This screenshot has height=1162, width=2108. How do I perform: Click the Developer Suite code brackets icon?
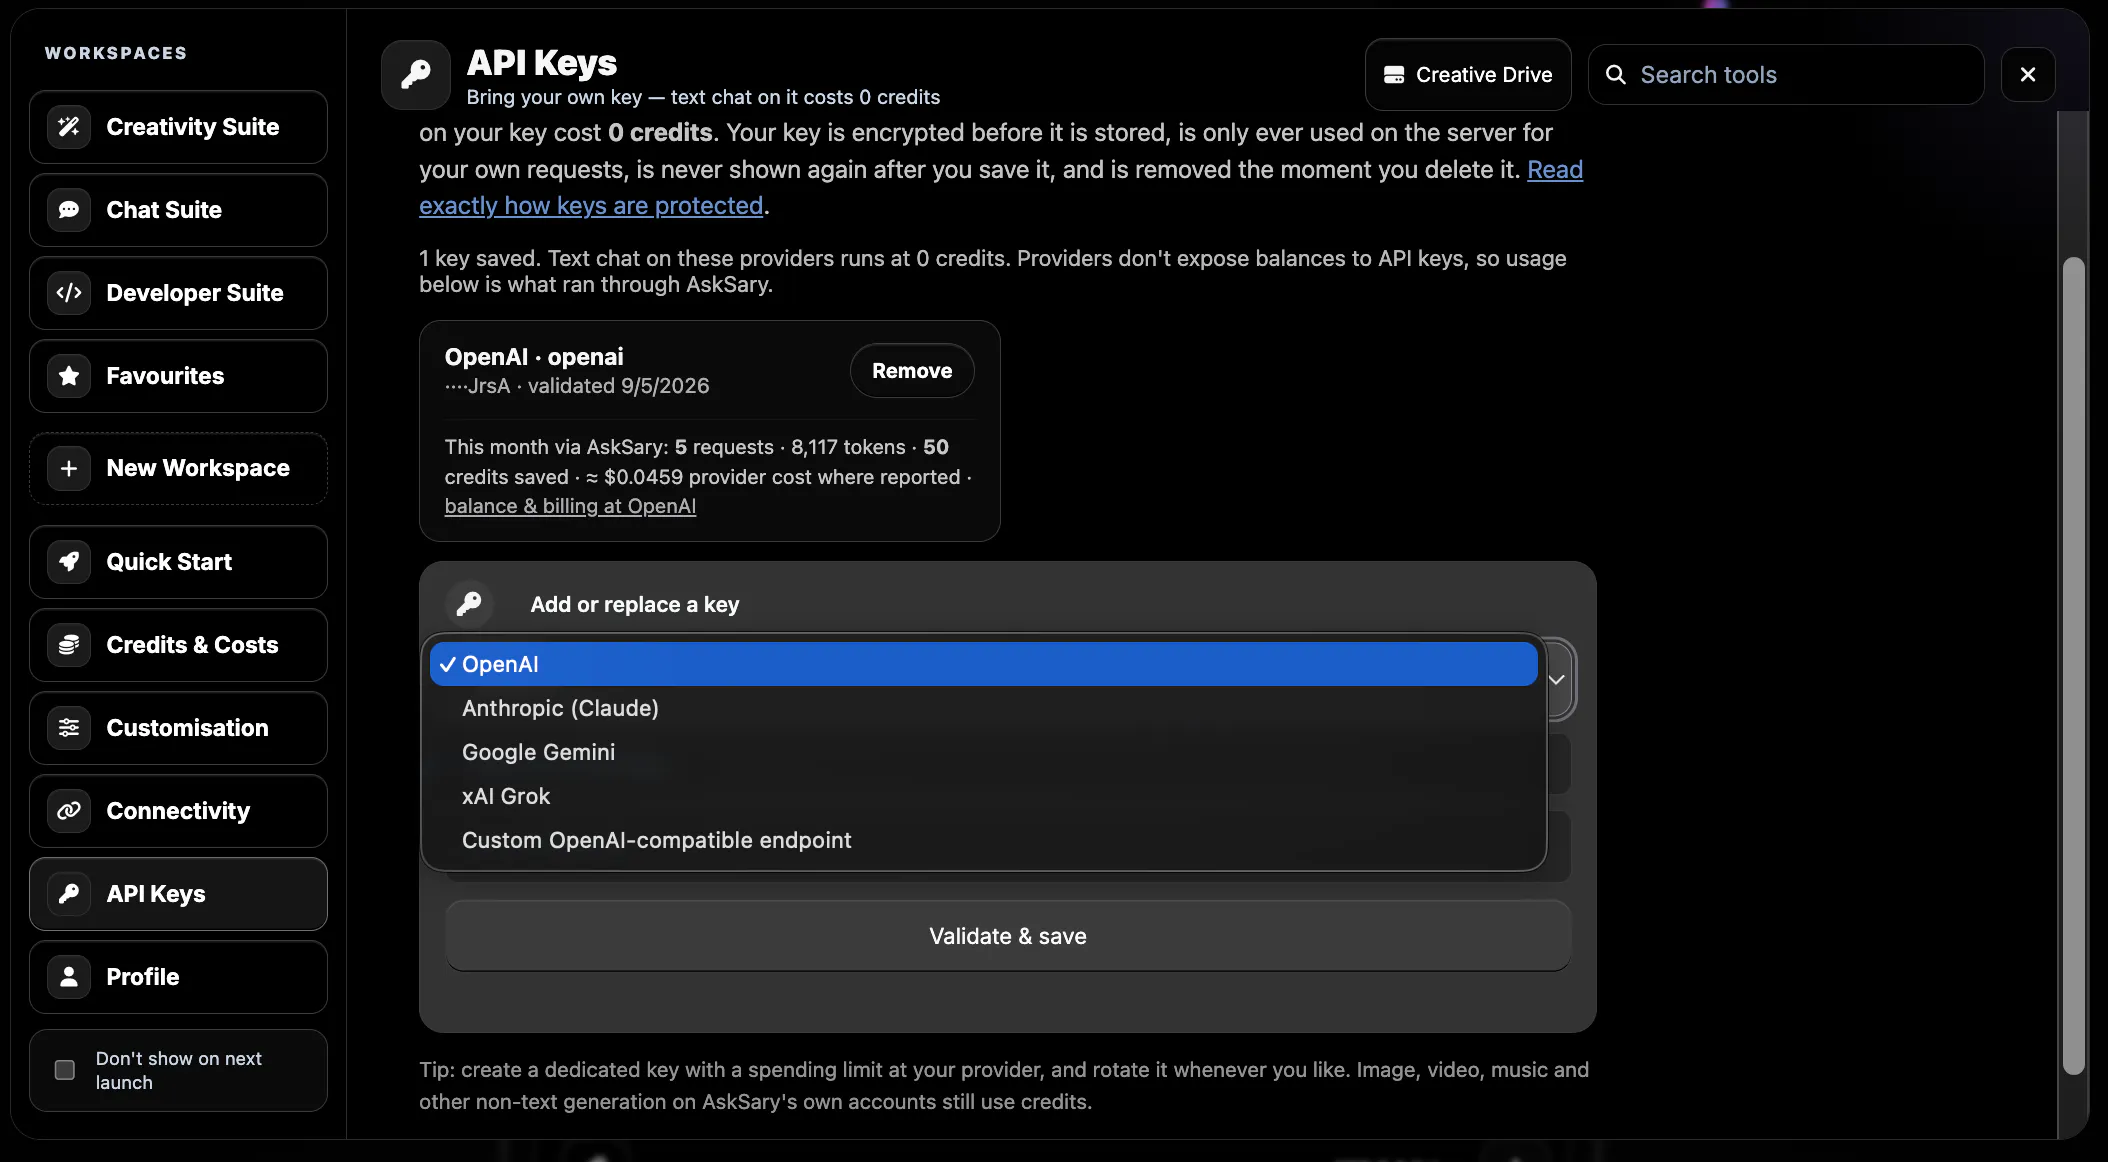(x=69, y=293)
